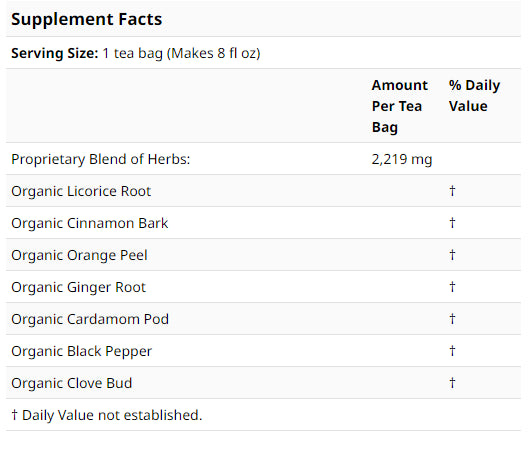
Task: Select the Organic Cardamom Pod entry
Action: pos(90,319)
